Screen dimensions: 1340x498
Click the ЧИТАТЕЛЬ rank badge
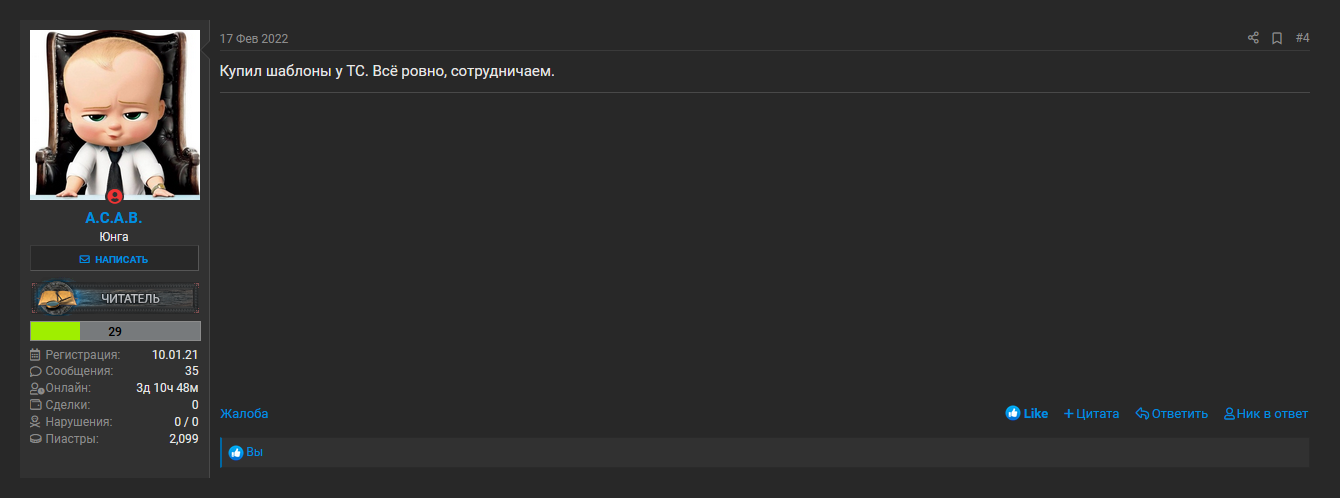115,298
